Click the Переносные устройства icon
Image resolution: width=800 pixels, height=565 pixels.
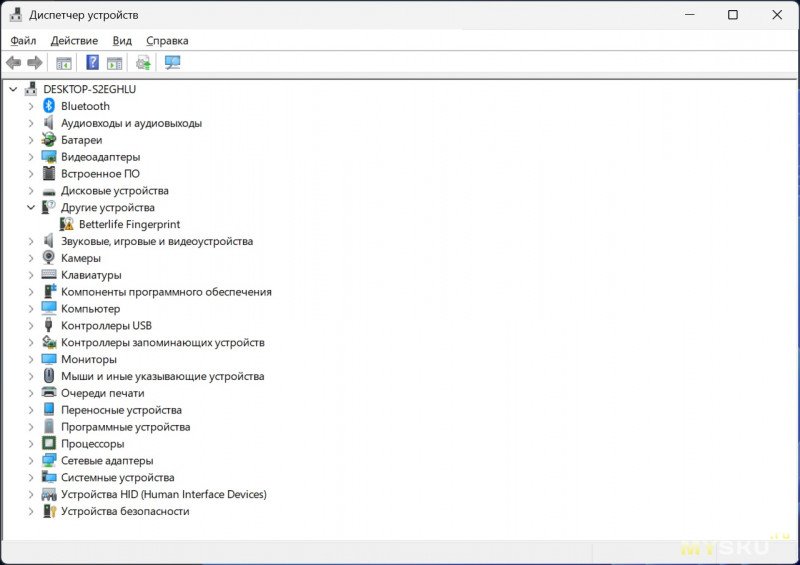click(x=48, y=409)
